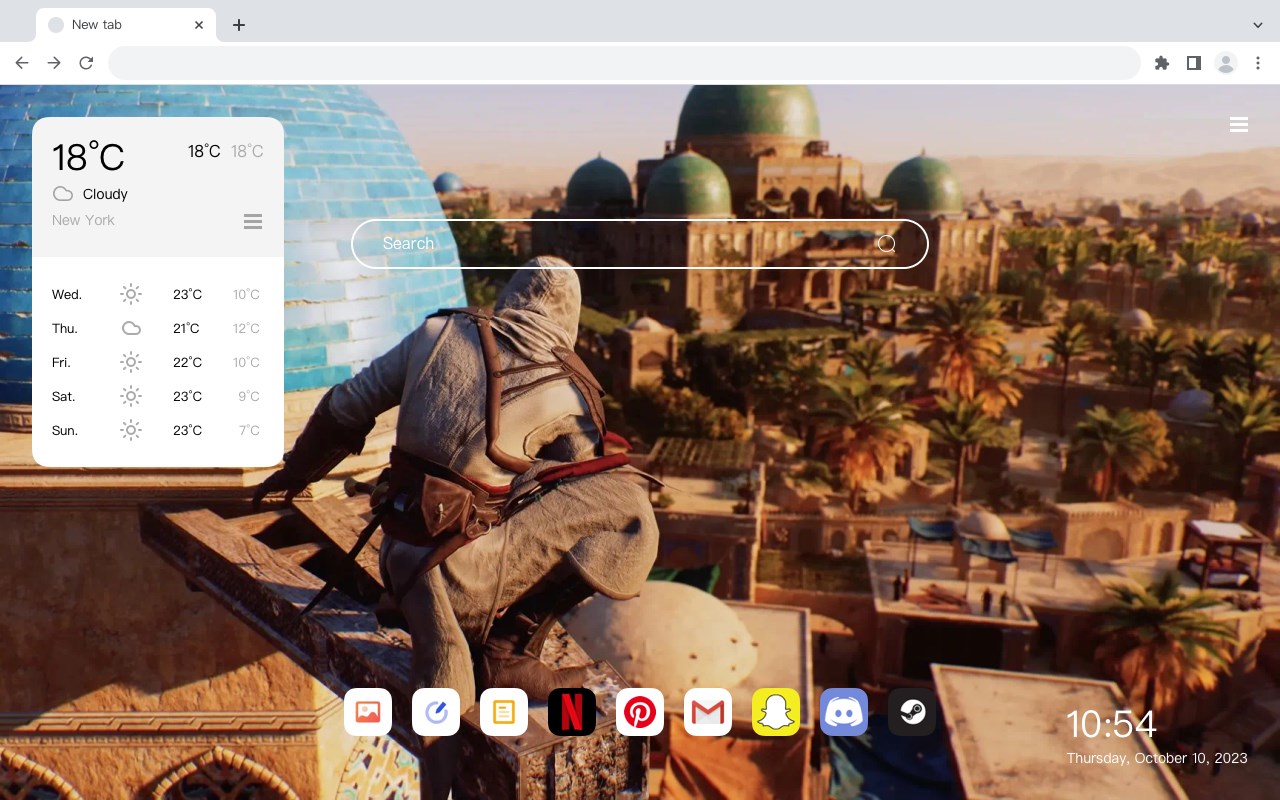This screenshot has width=1280, height=800.
Task: Select the Fri. forecast row
Action: tap(157, 362)
